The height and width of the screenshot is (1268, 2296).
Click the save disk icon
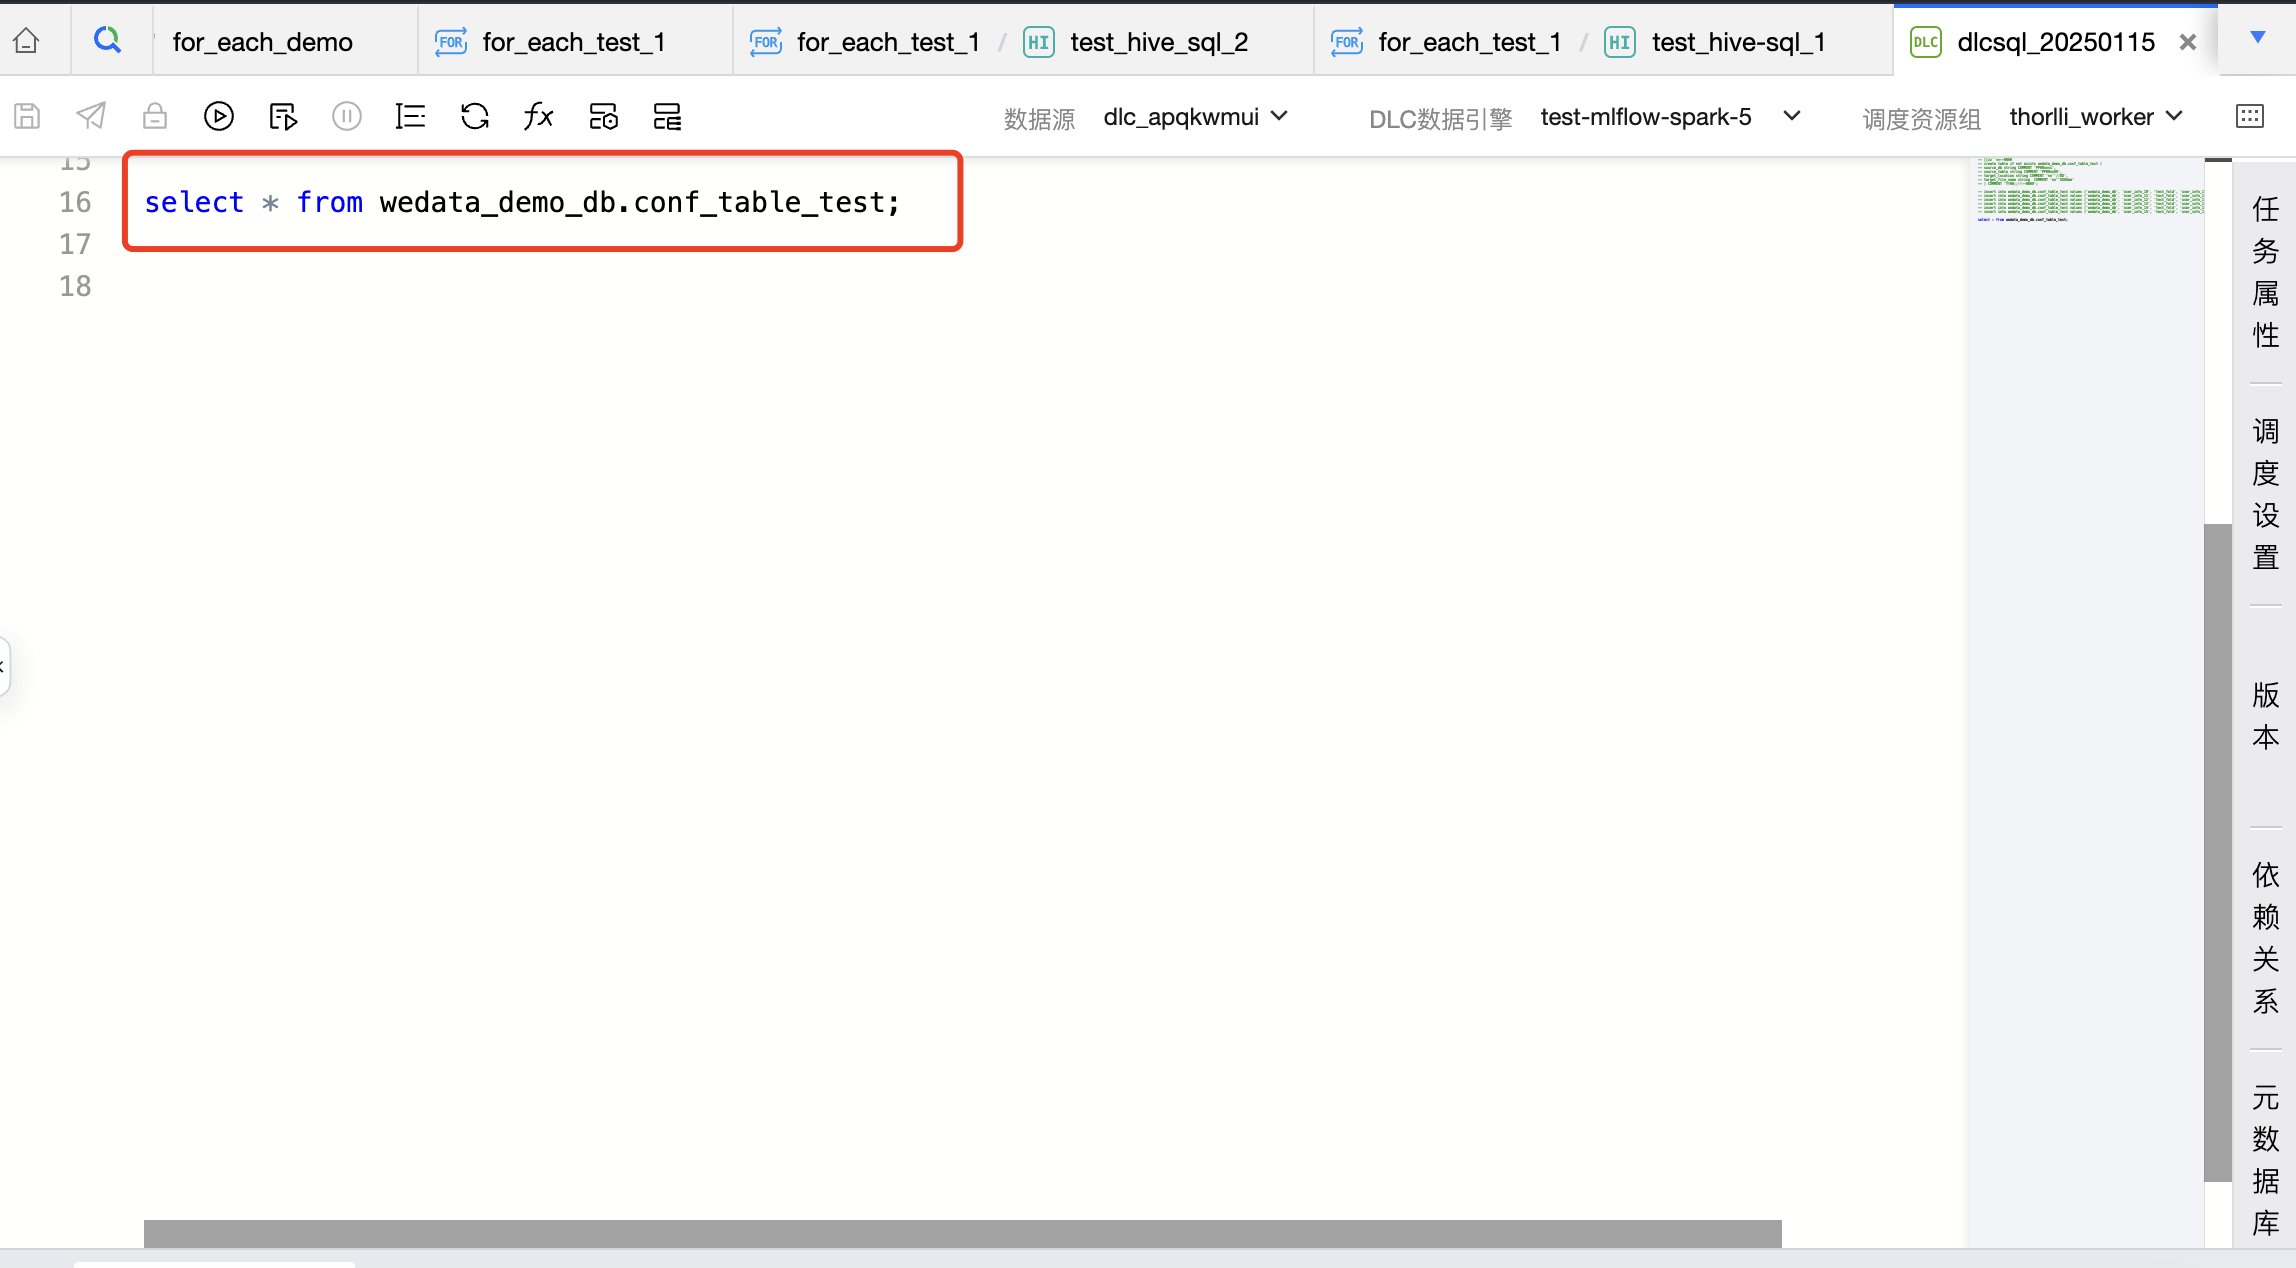(x=27, y=117)
